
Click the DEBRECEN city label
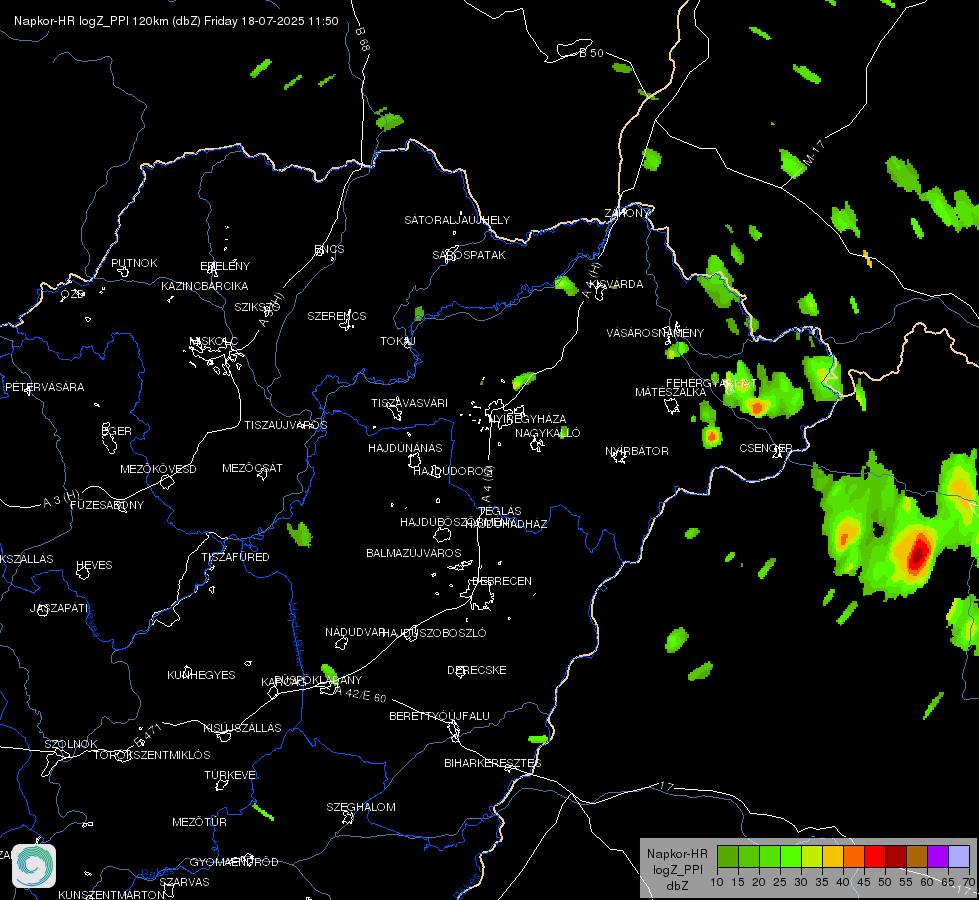click(502, 581)
